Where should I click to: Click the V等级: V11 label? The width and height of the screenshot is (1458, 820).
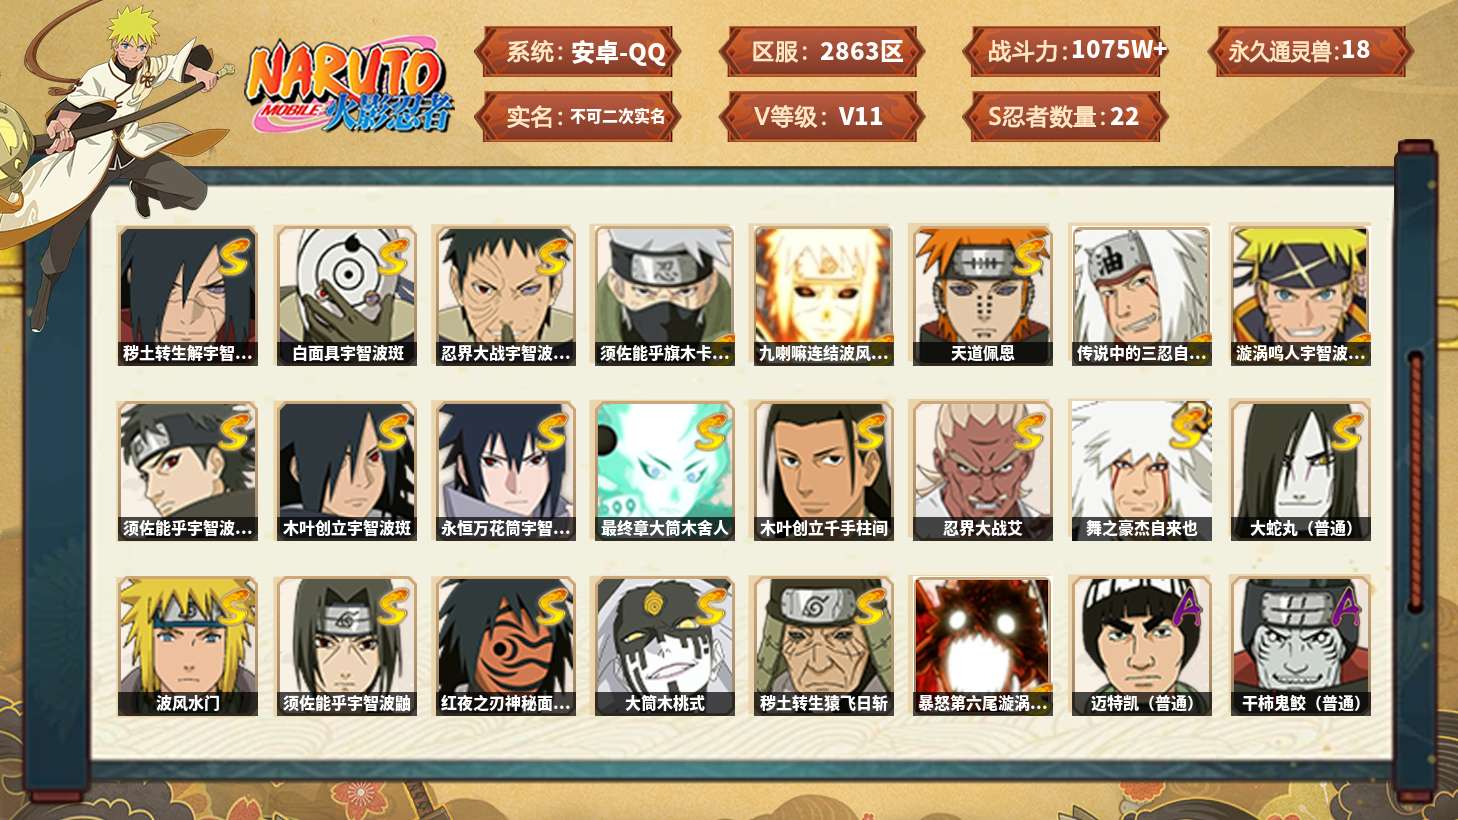(821, 117)
